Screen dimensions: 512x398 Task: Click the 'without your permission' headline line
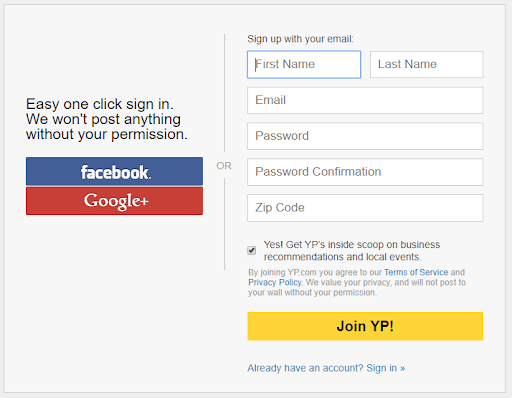point(107,134)
